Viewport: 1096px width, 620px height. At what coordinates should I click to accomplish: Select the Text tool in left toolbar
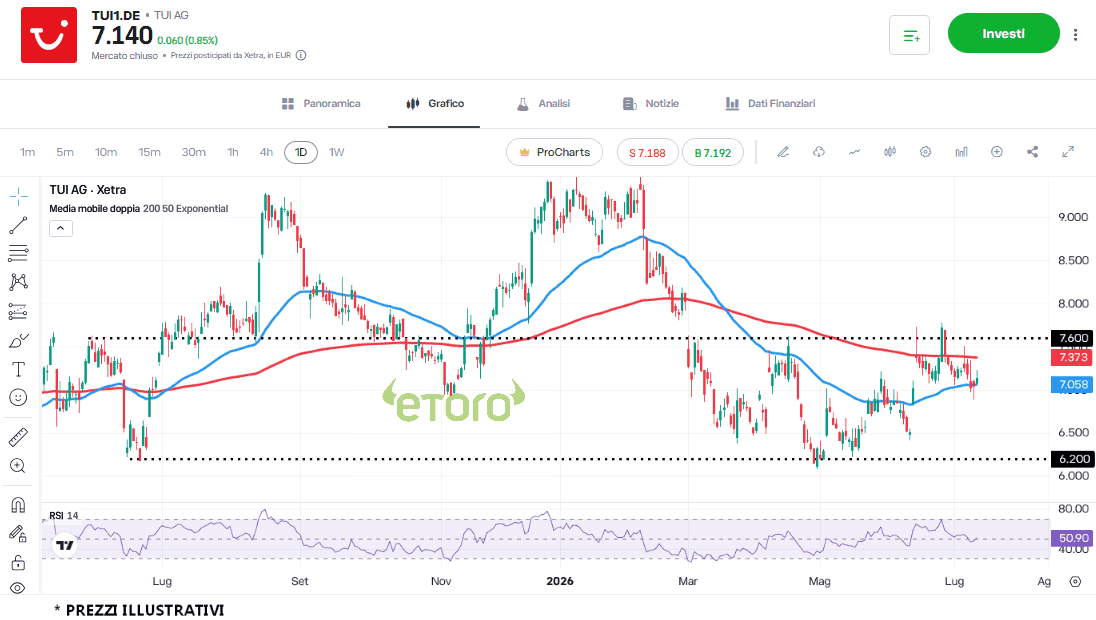(18, 369)
